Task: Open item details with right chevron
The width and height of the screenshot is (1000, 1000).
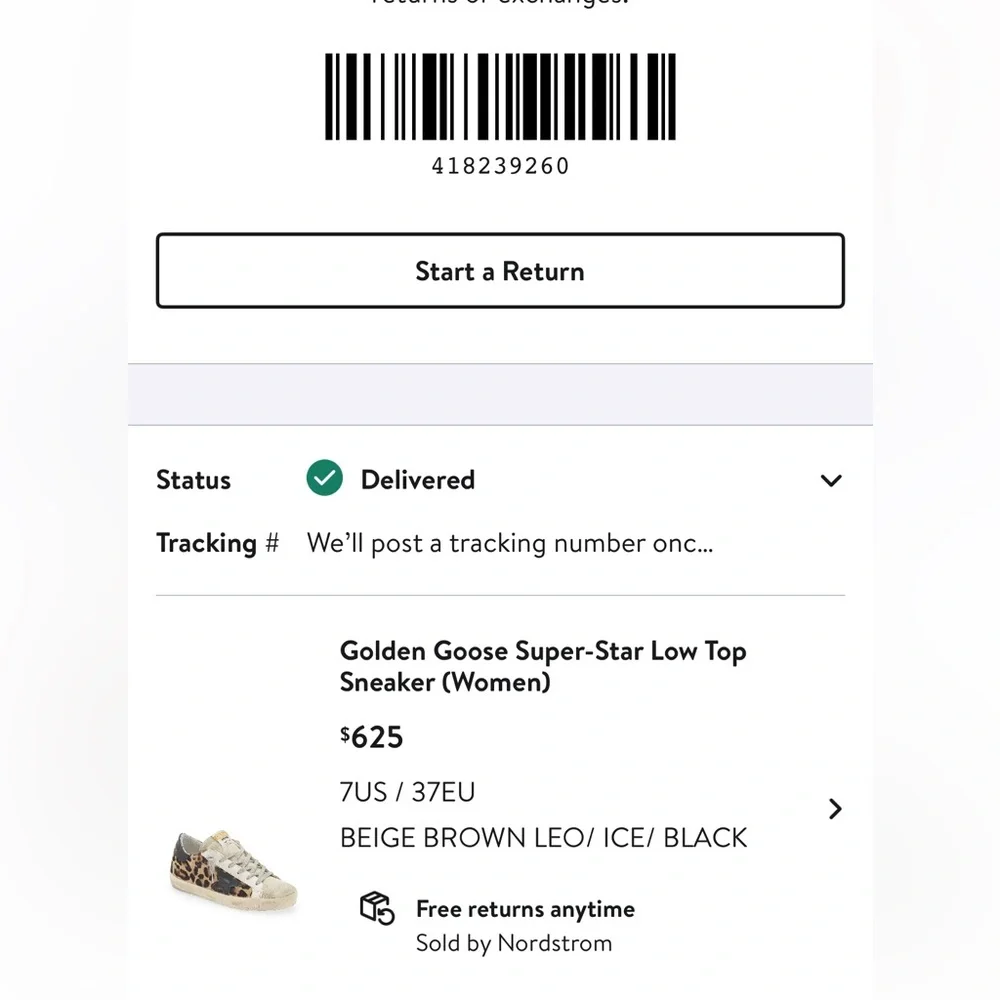Action: coord(836,809)
